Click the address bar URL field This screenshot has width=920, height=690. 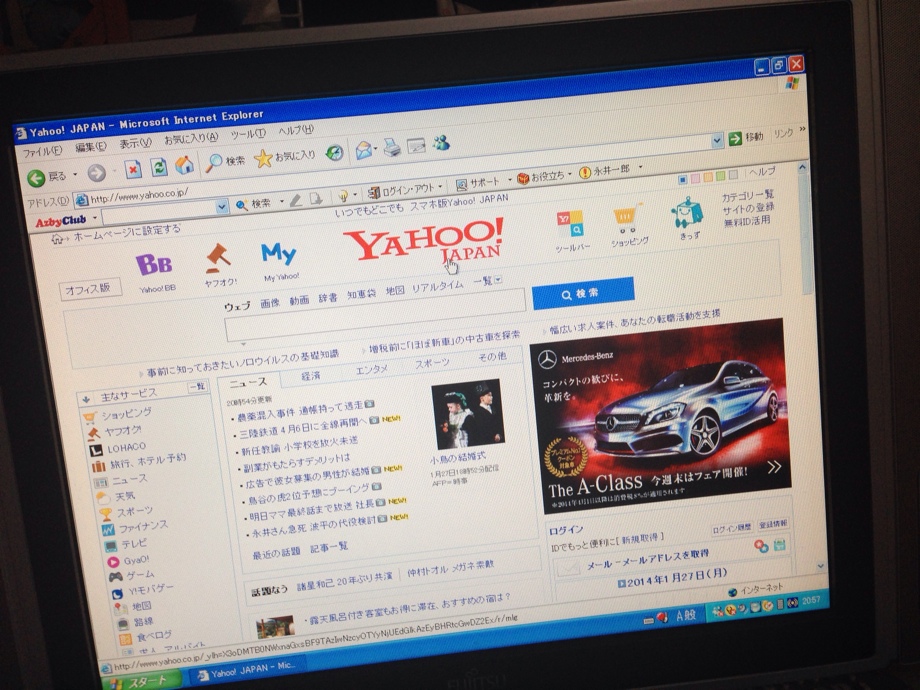(393, 170)
